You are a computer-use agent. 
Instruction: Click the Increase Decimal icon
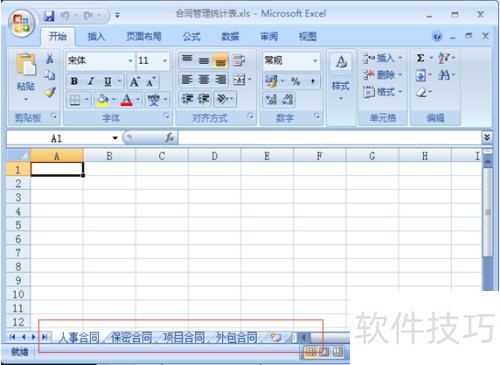point(271,99)
